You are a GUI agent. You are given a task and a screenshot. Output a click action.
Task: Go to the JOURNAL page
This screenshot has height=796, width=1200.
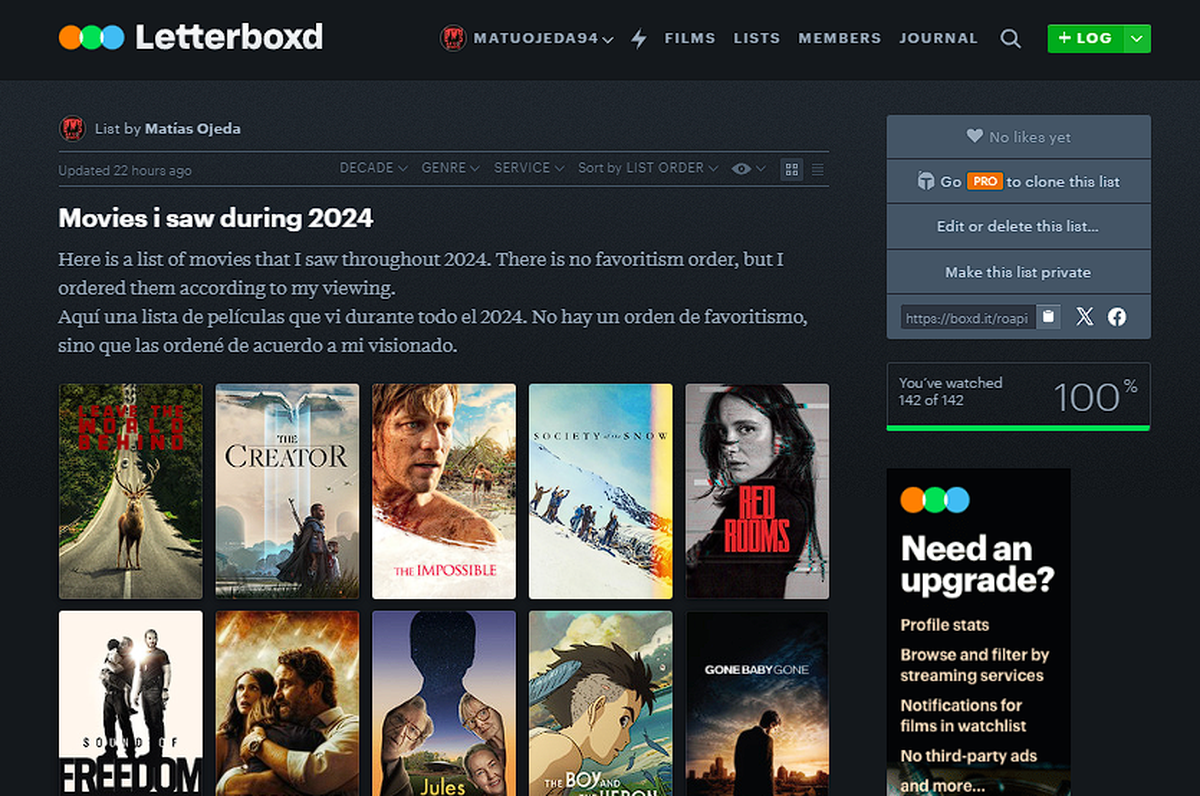pos(938,38)
